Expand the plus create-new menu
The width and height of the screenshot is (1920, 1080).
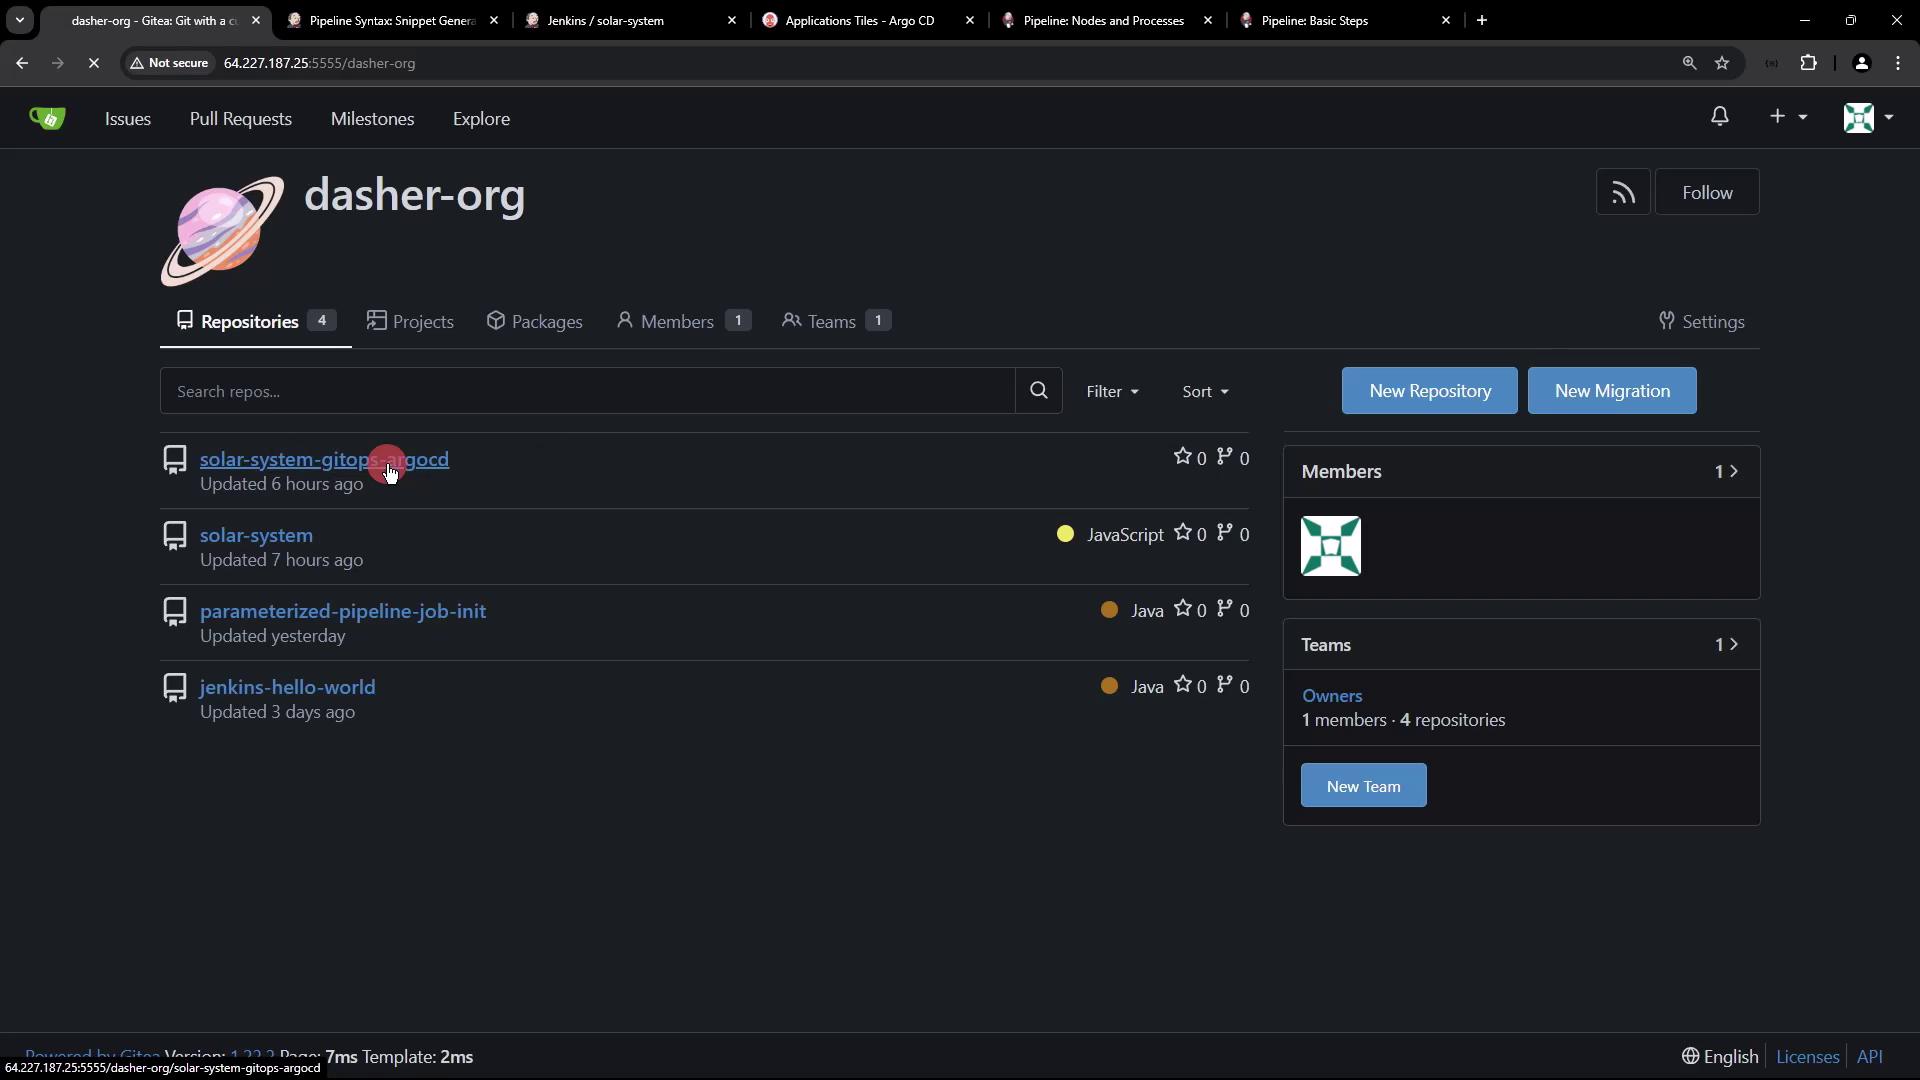pos(1788,117)
